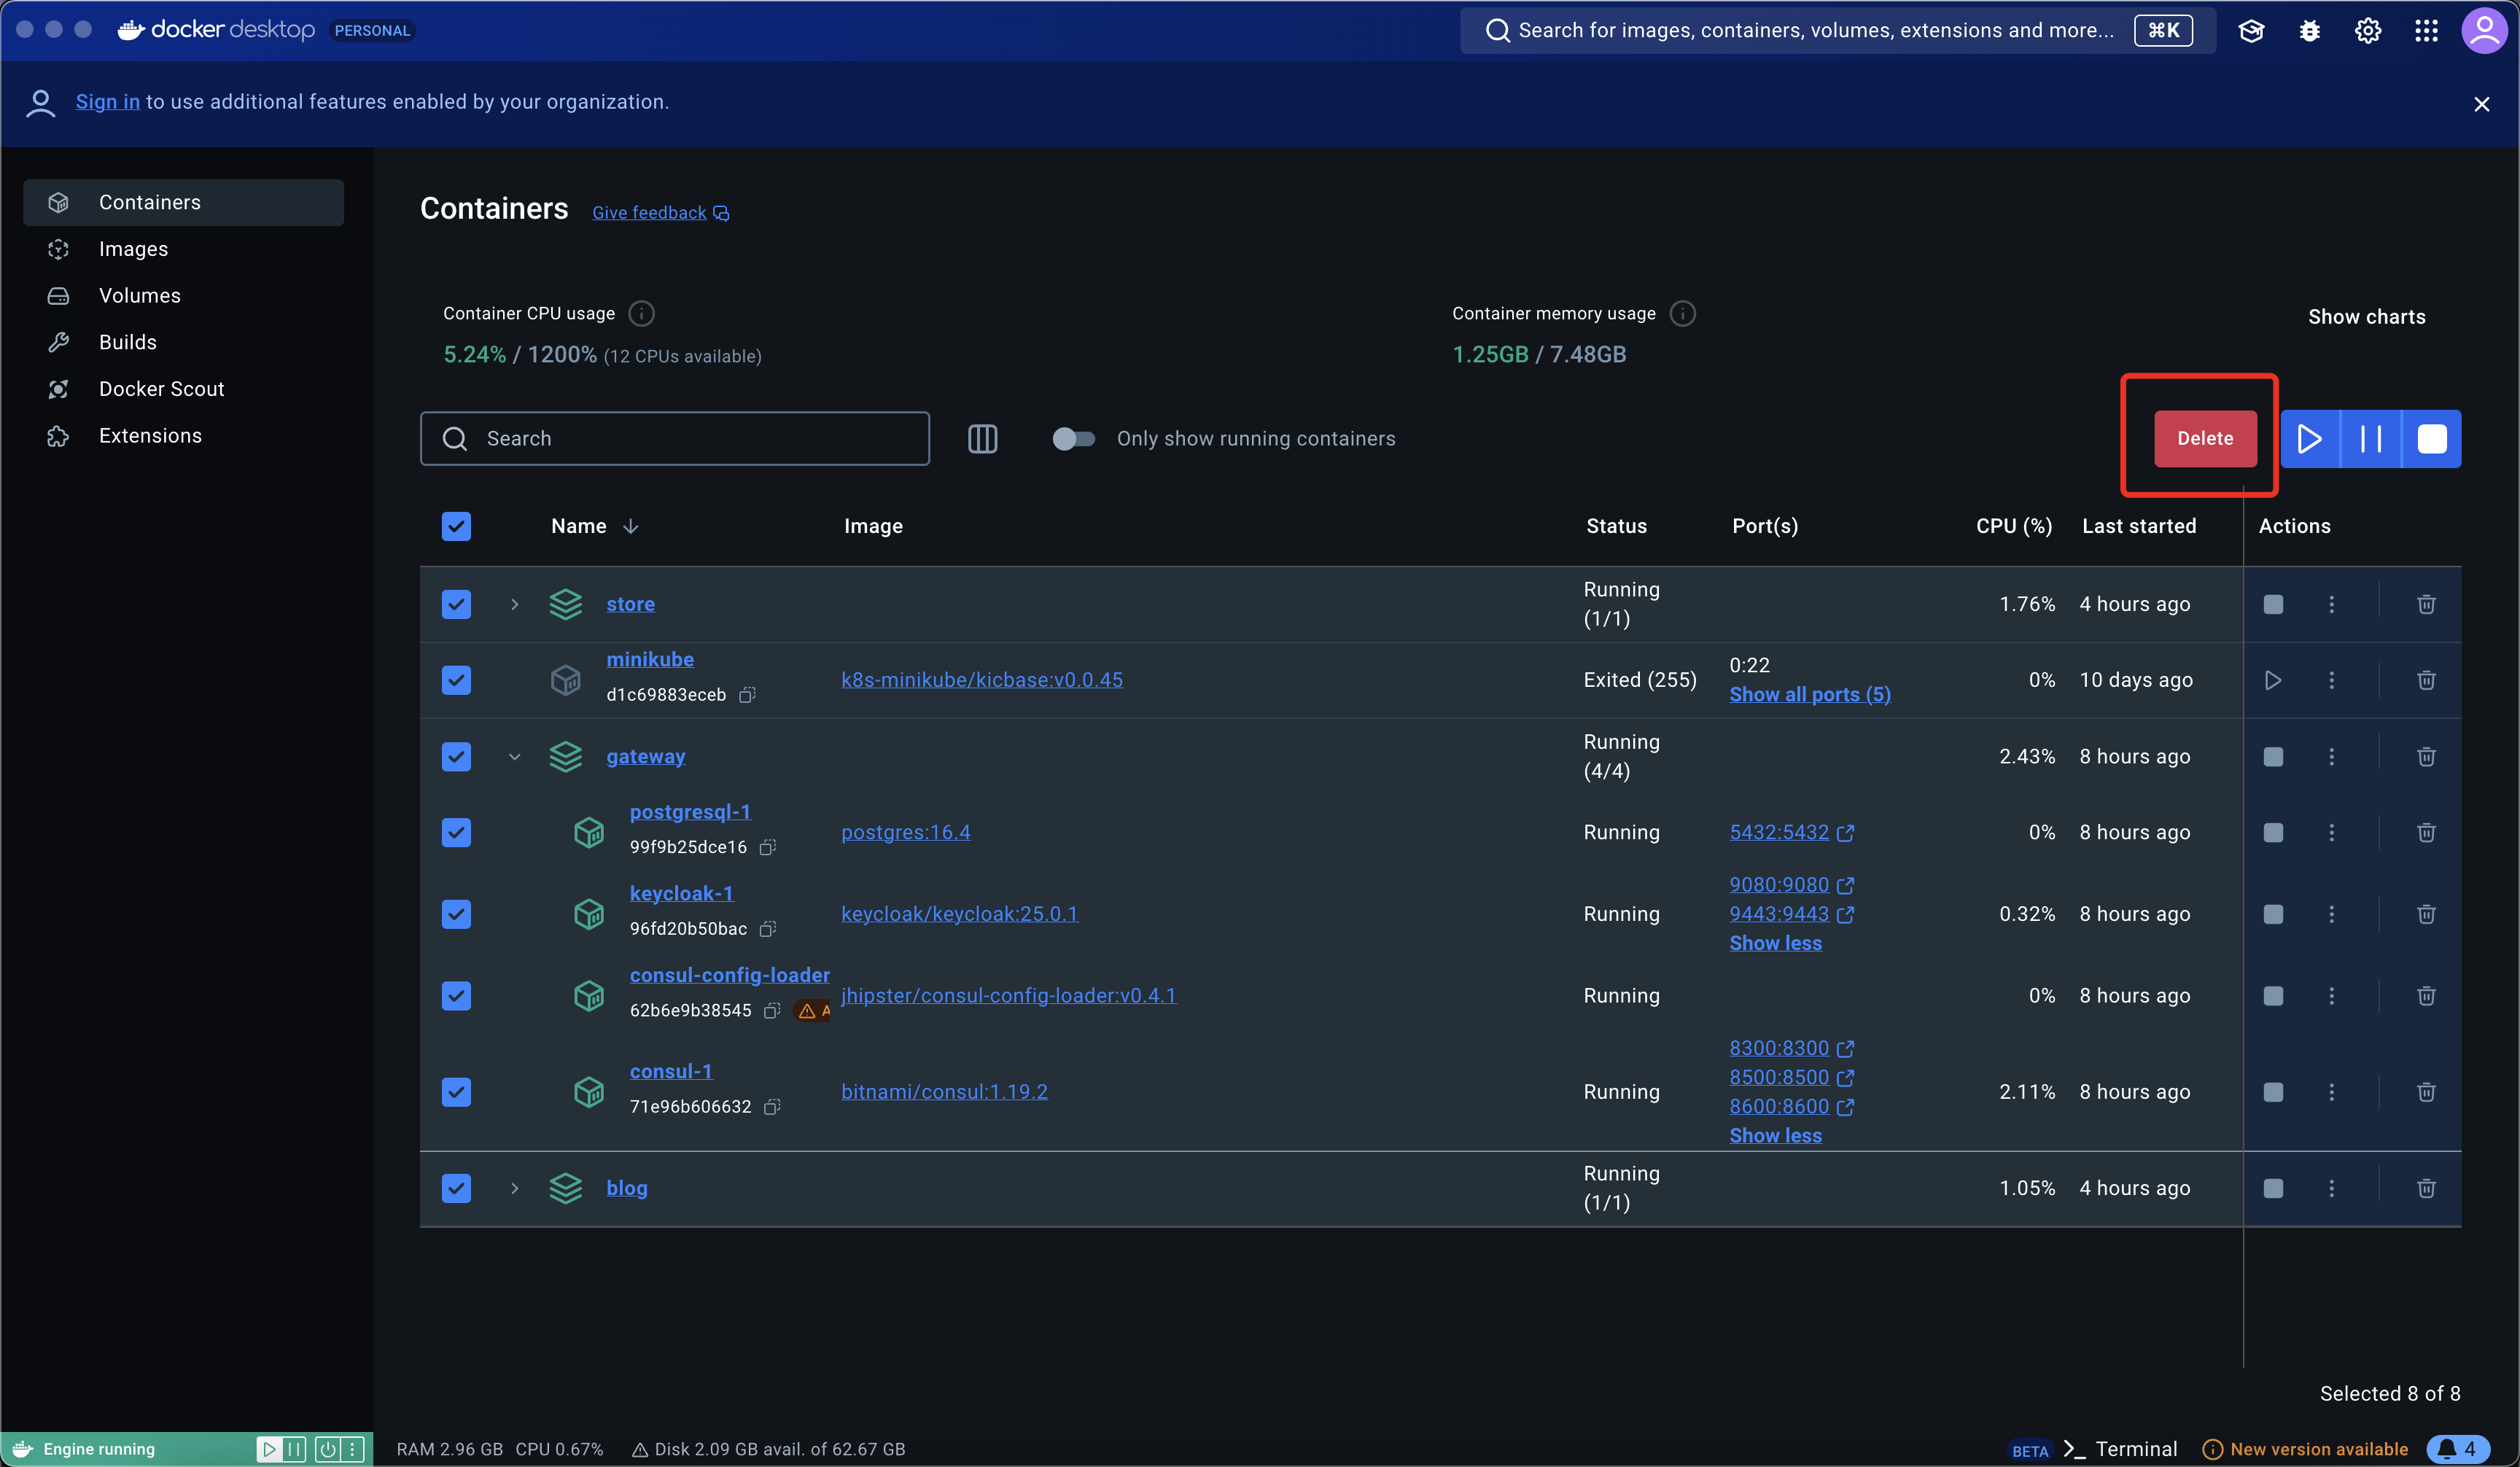The width and height of the screenshot is (2520, 1467).
Task: Open Images in the sidebar
Action: click(133, 249)
